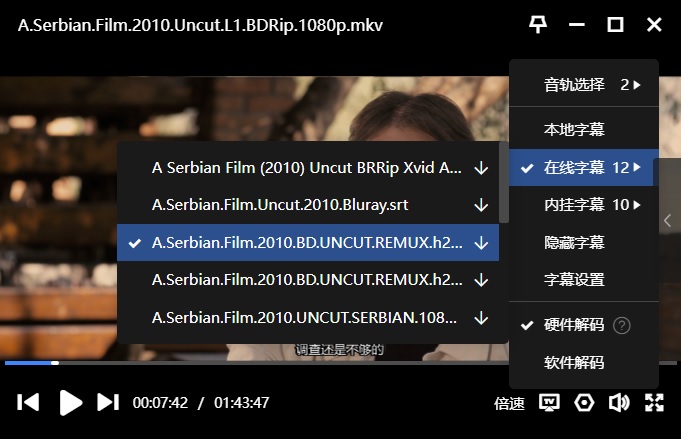Screen dimensions: 681x439
Task: Click the 倍速 playback speed button
Action: coord(509,403)
